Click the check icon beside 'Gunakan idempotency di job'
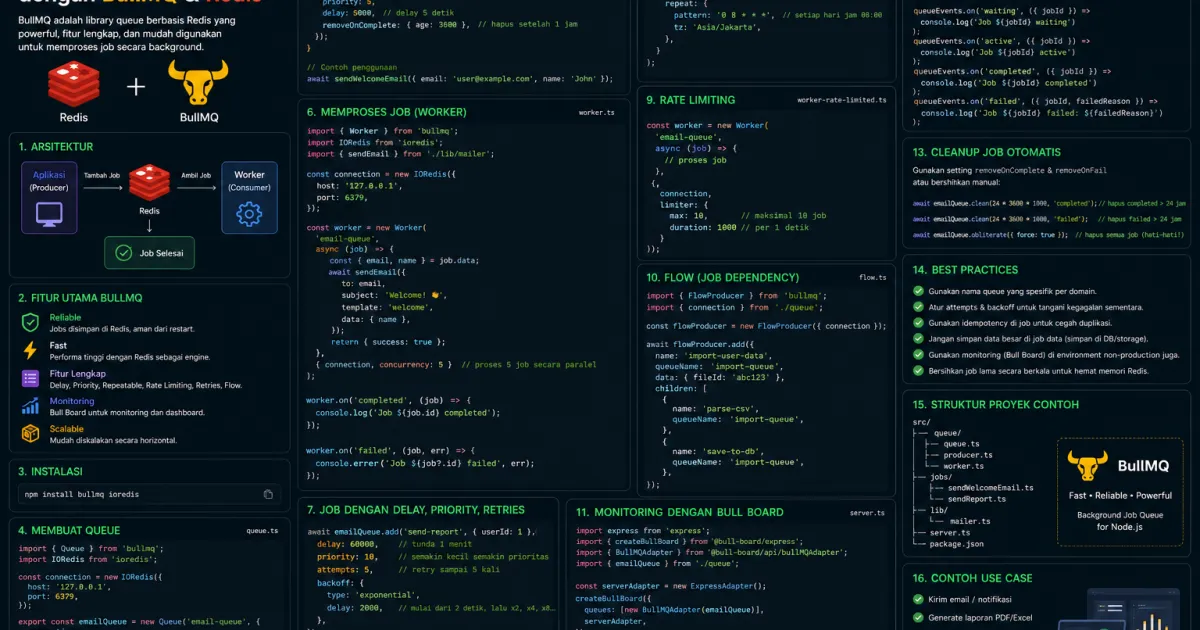Viewport: 1200px width, 630px height. [x=919, y=323]
